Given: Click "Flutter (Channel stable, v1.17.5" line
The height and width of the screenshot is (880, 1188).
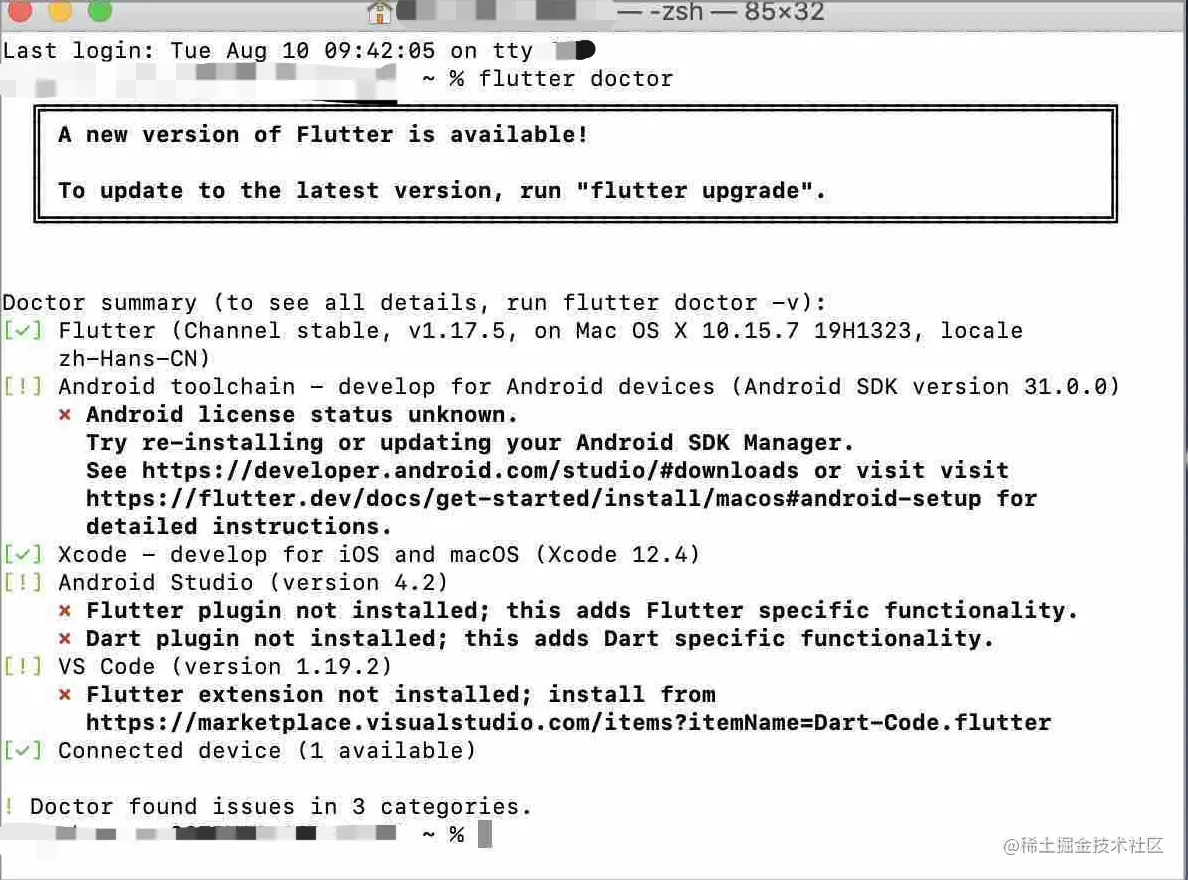Looking at the screenshot, I should click(540, 330).
